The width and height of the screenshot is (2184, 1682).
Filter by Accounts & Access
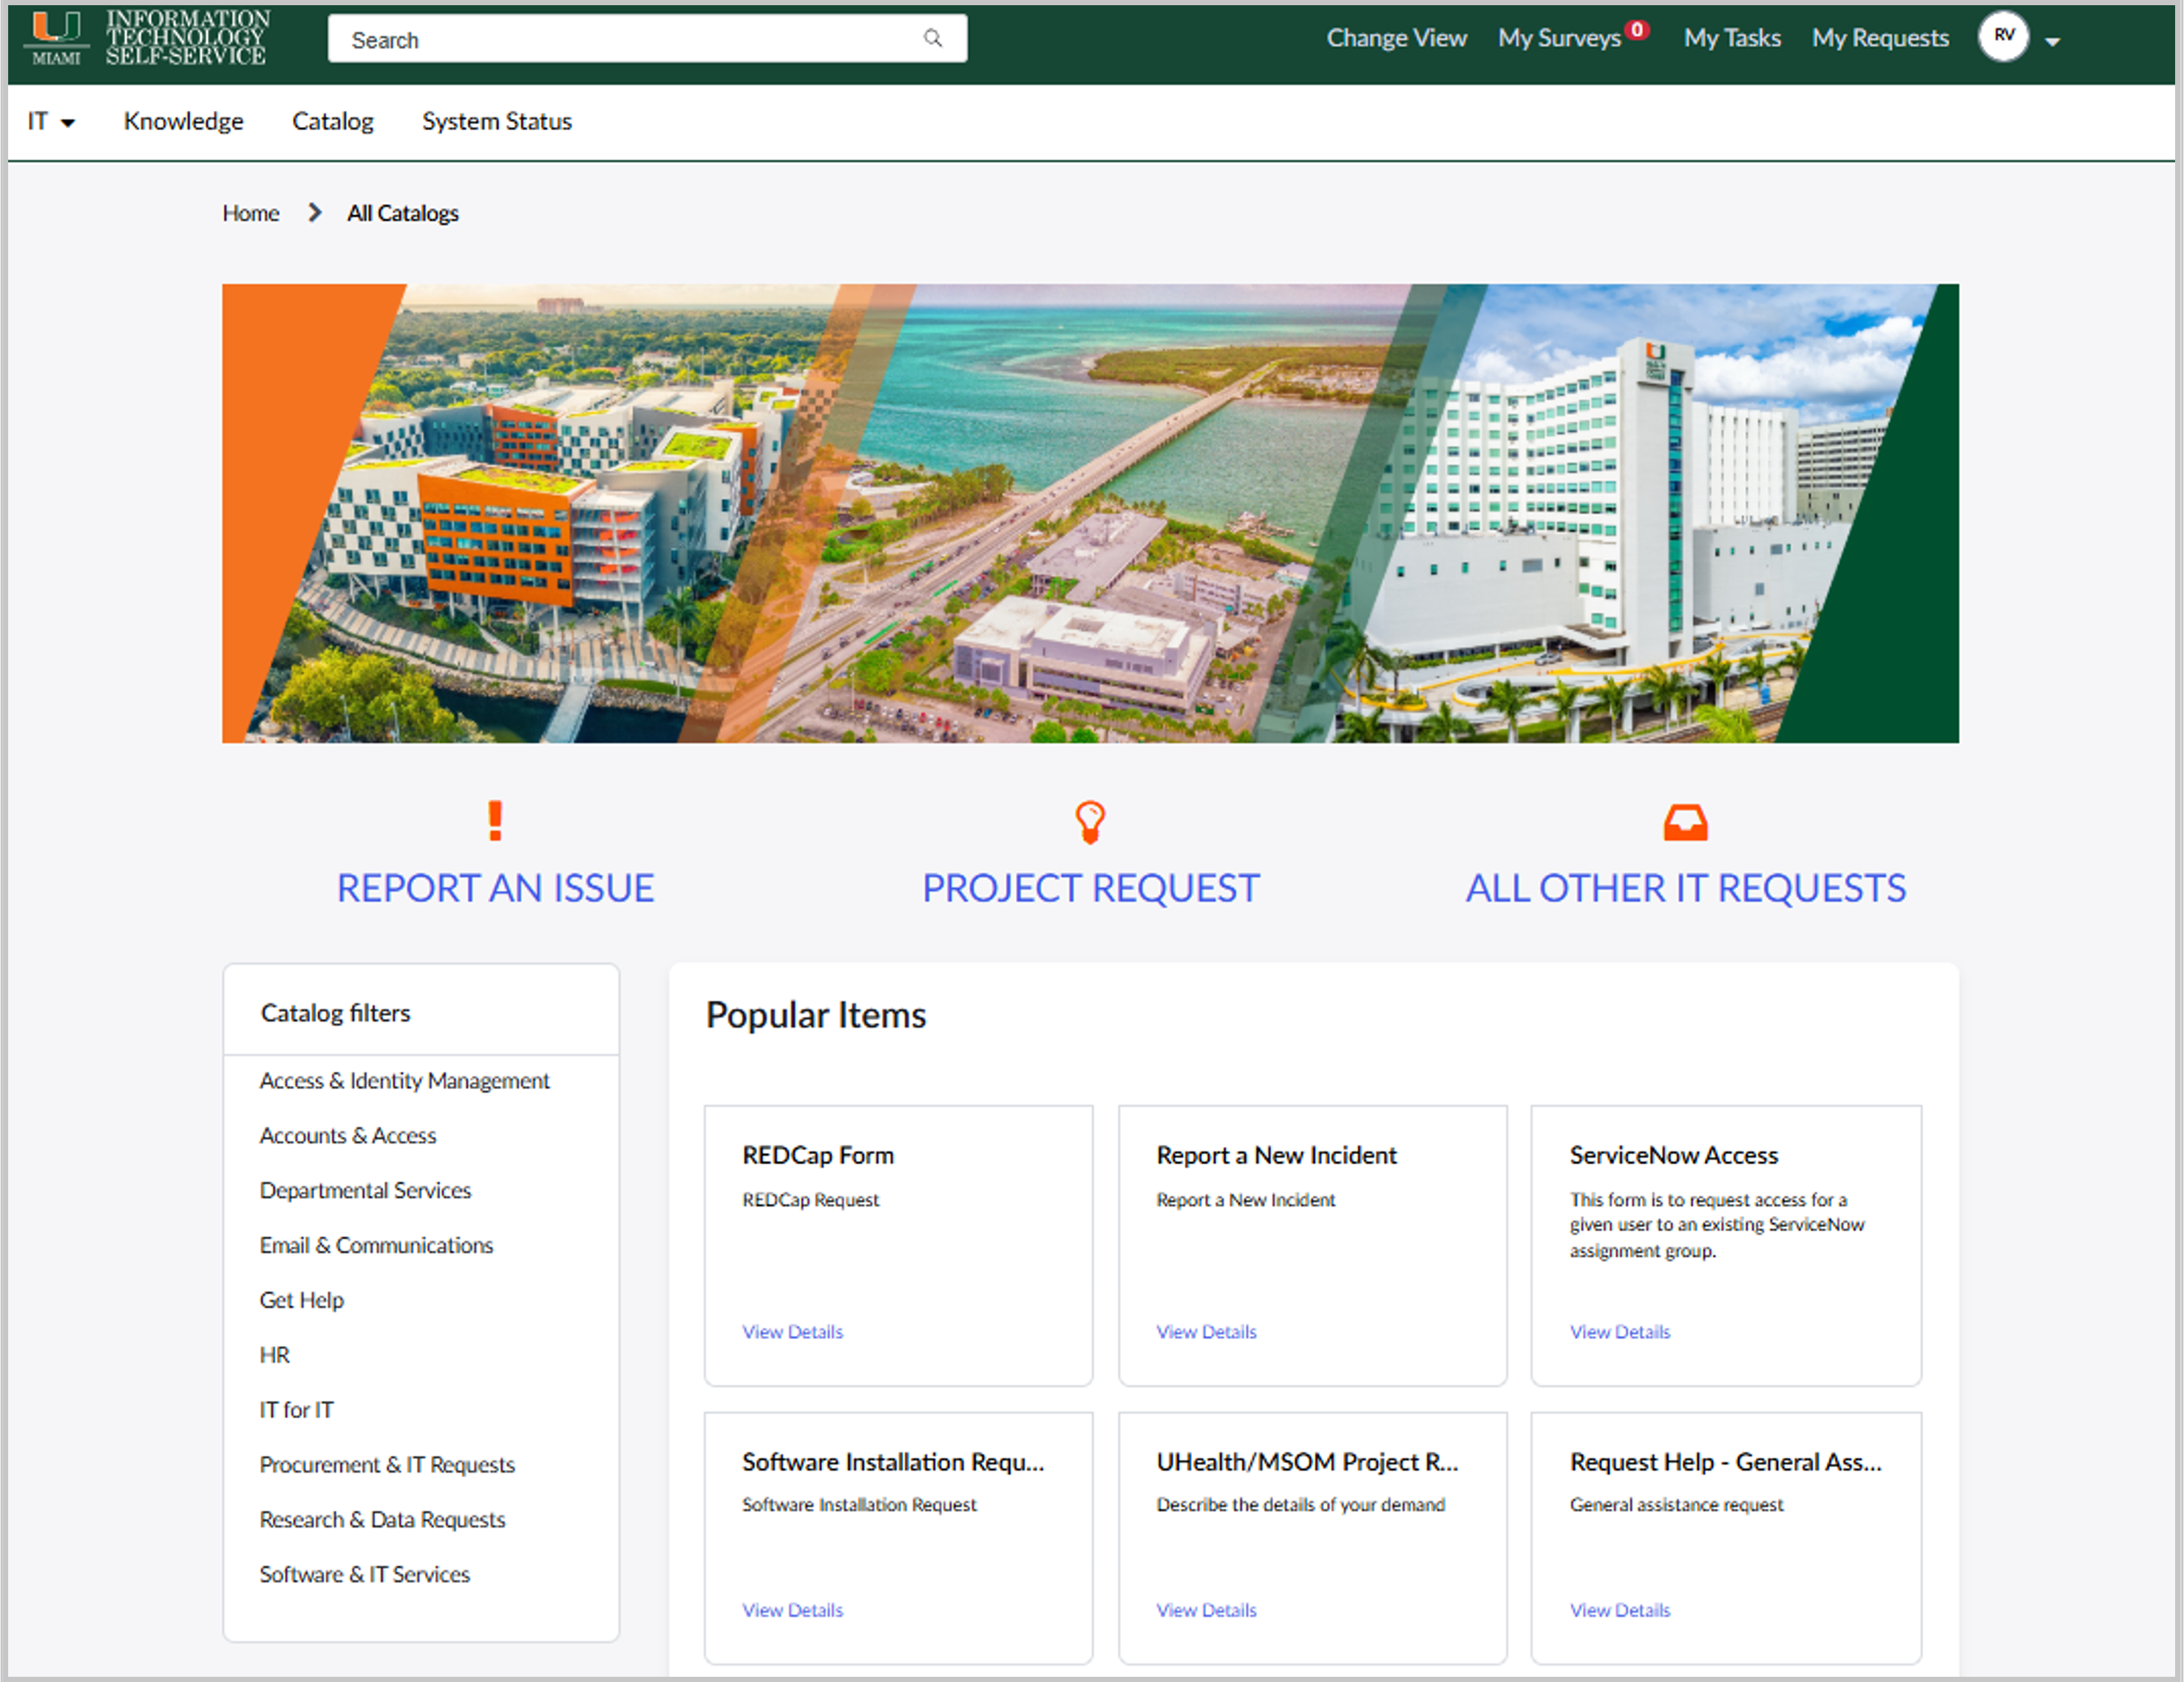click(x=348, y=1136)
